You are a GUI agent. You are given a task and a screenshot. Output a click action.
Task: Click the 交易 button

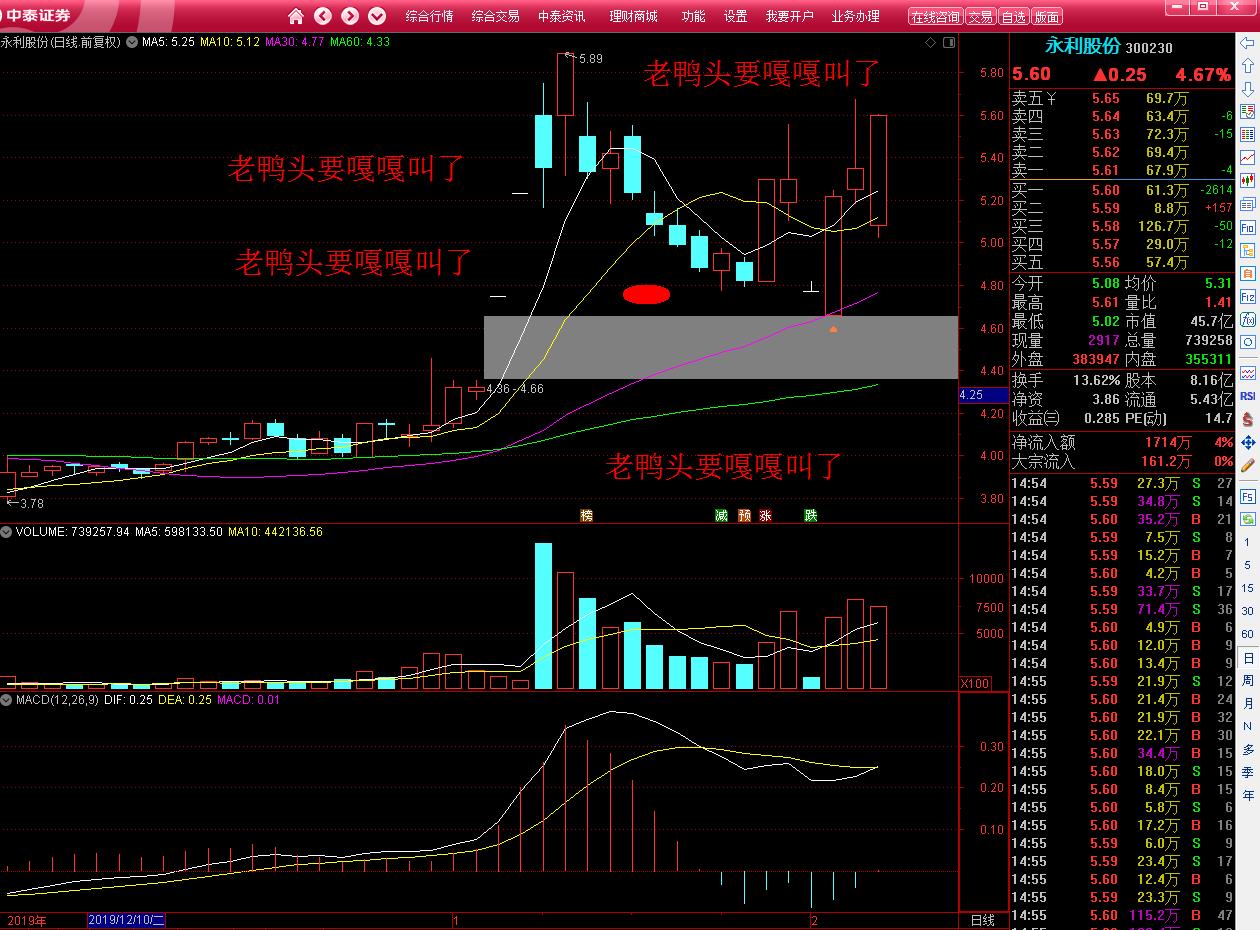981,17
